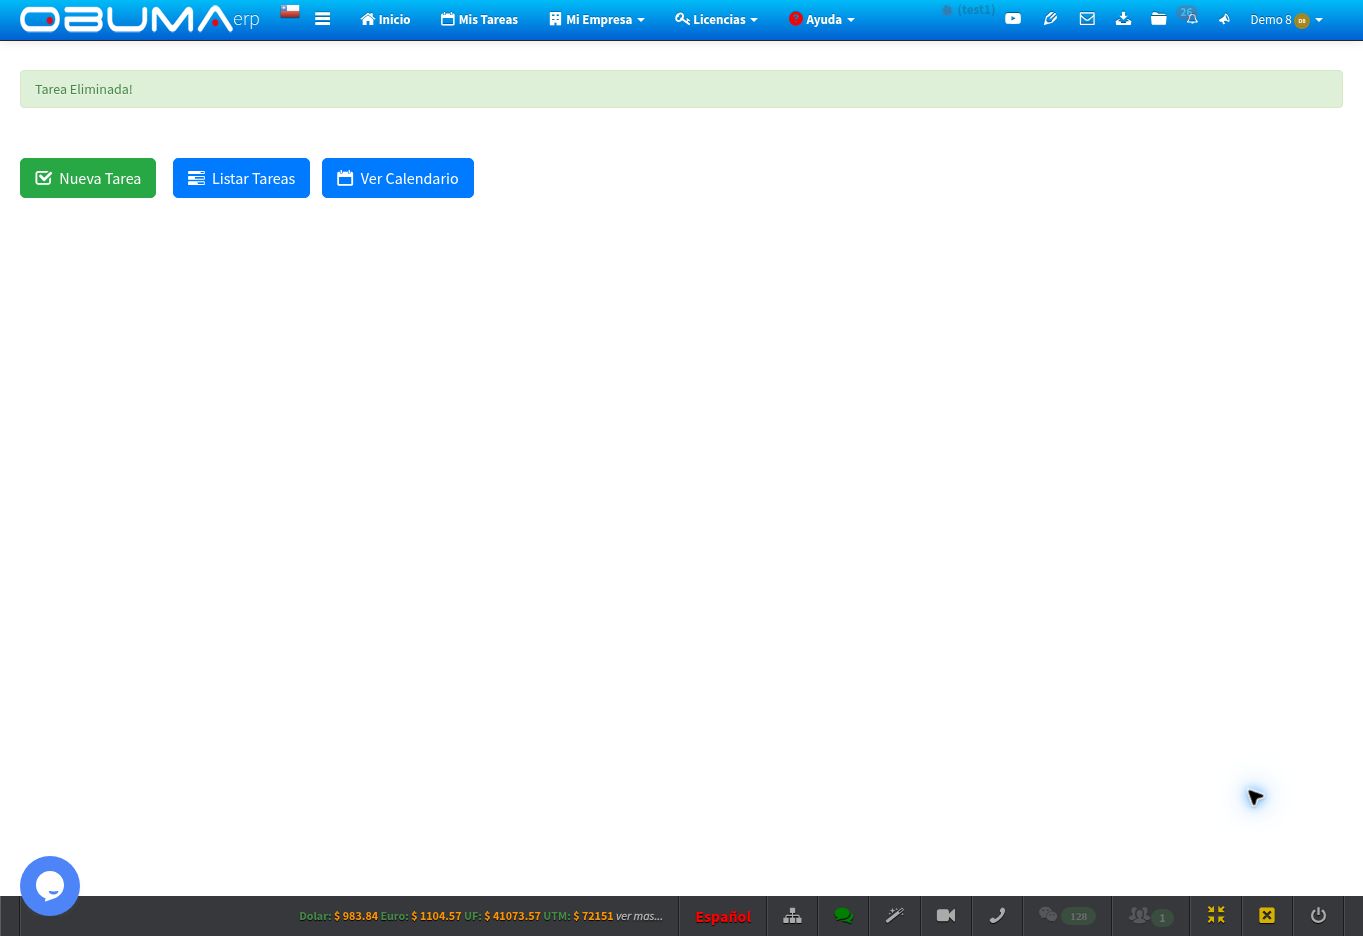Open the folder icon in top bar

click(x=1158, y=19)
